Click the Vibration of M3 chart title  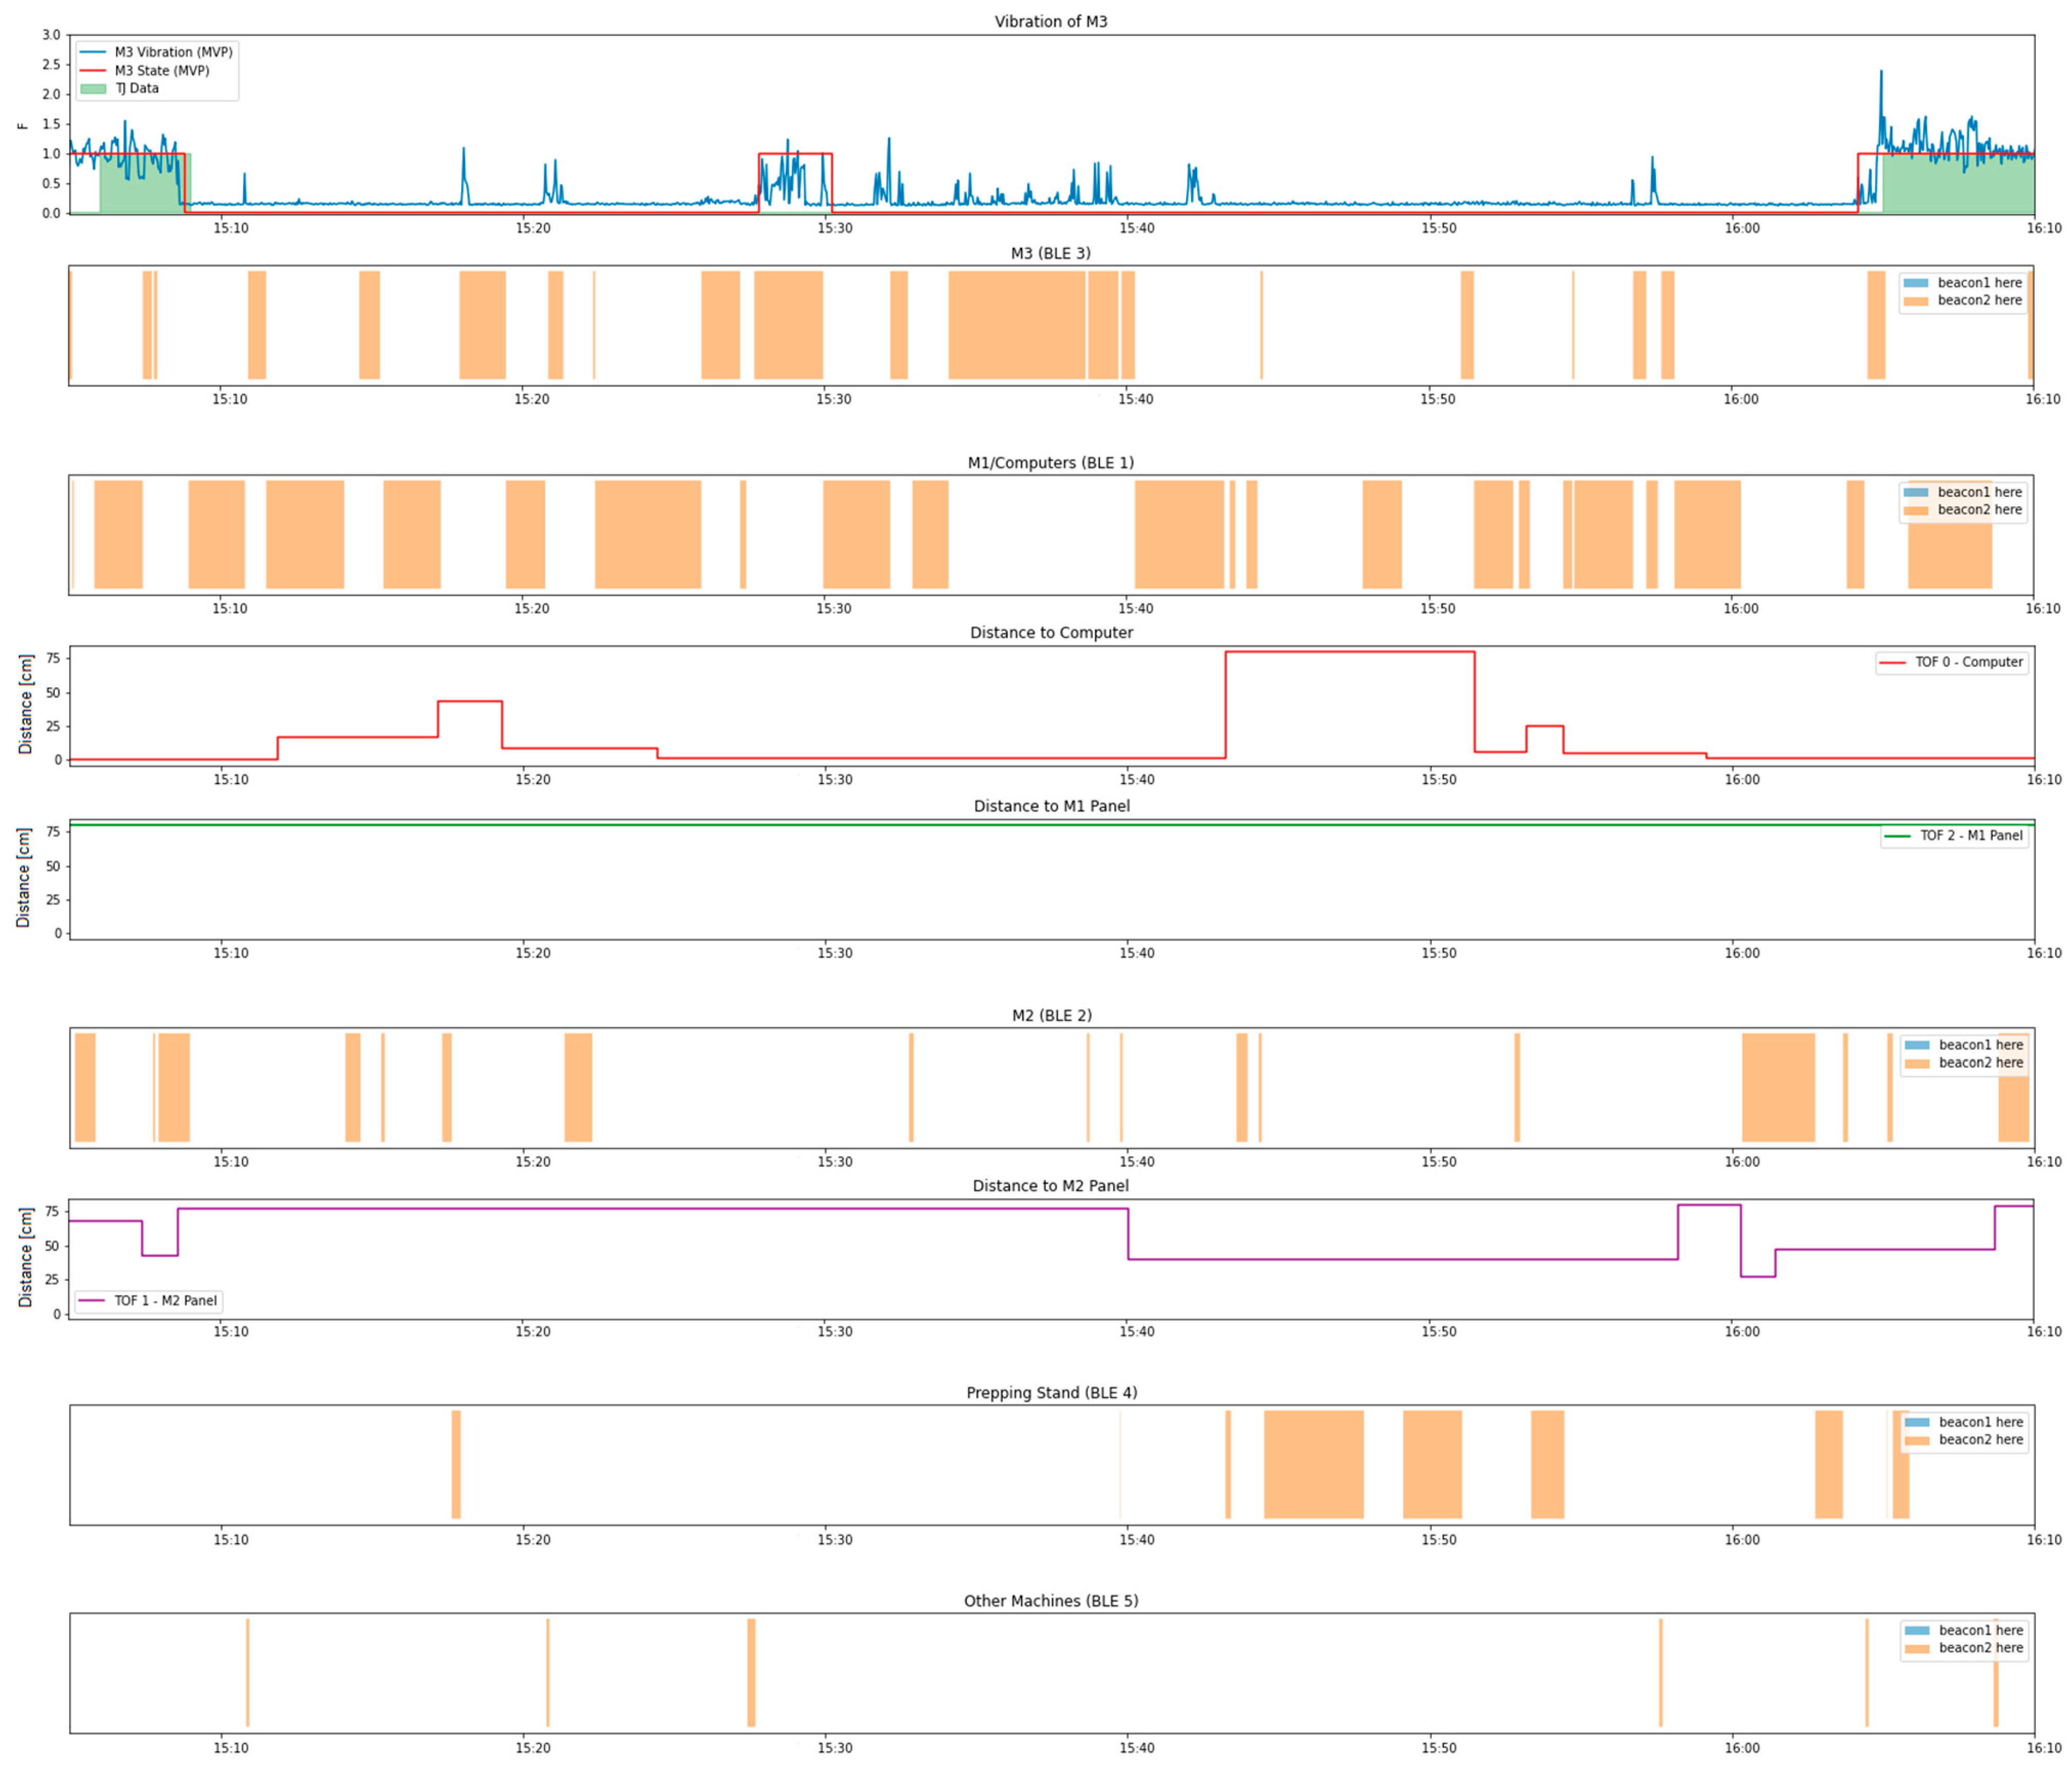click(1050, 21)
